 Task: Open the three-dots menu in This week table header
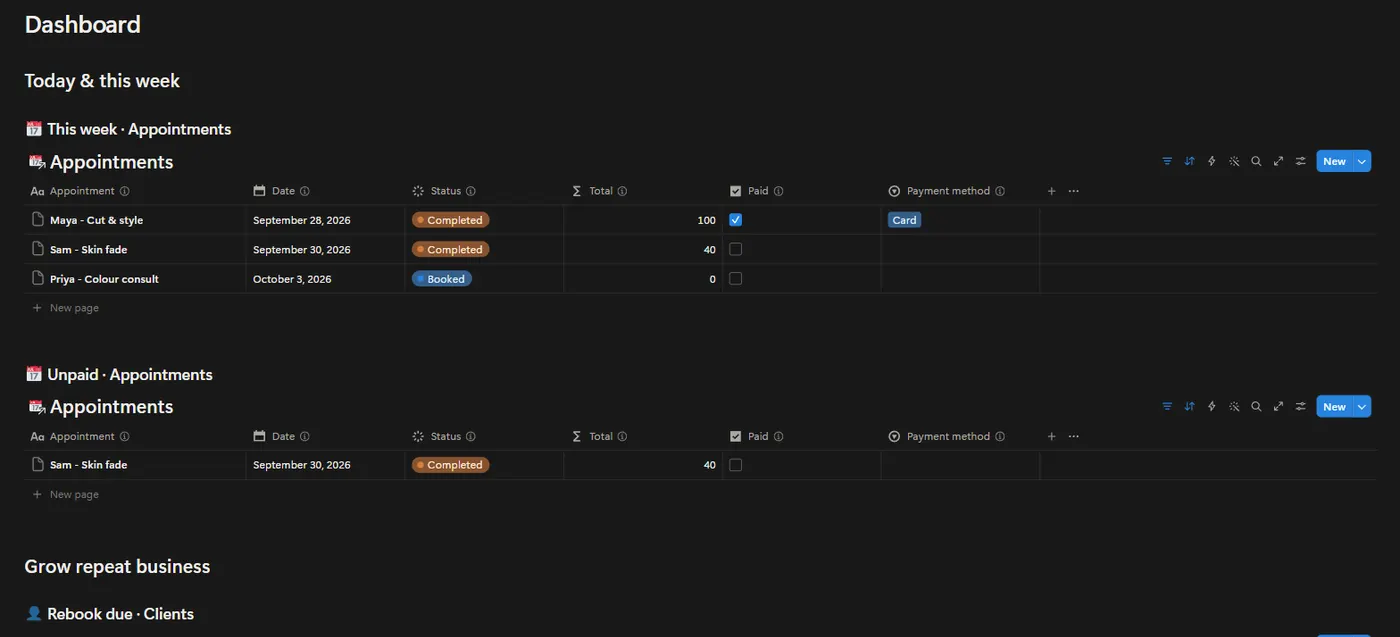tap(1073, 191)
